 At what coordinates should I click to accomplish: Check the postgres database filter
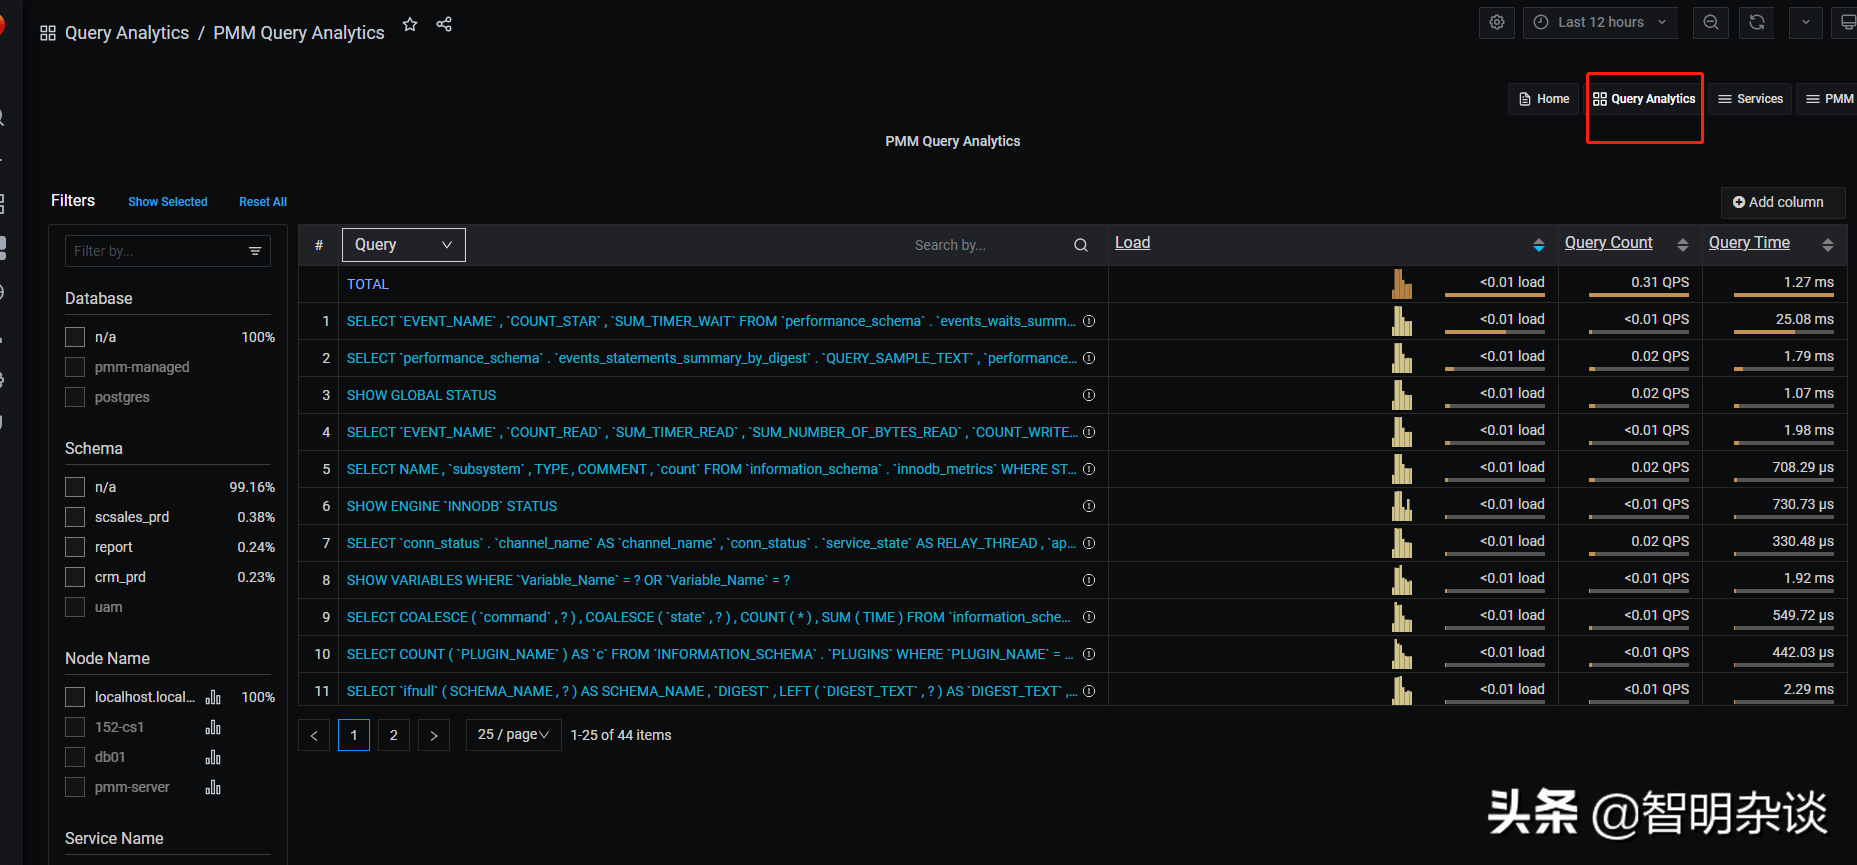[x=75, y=397]
